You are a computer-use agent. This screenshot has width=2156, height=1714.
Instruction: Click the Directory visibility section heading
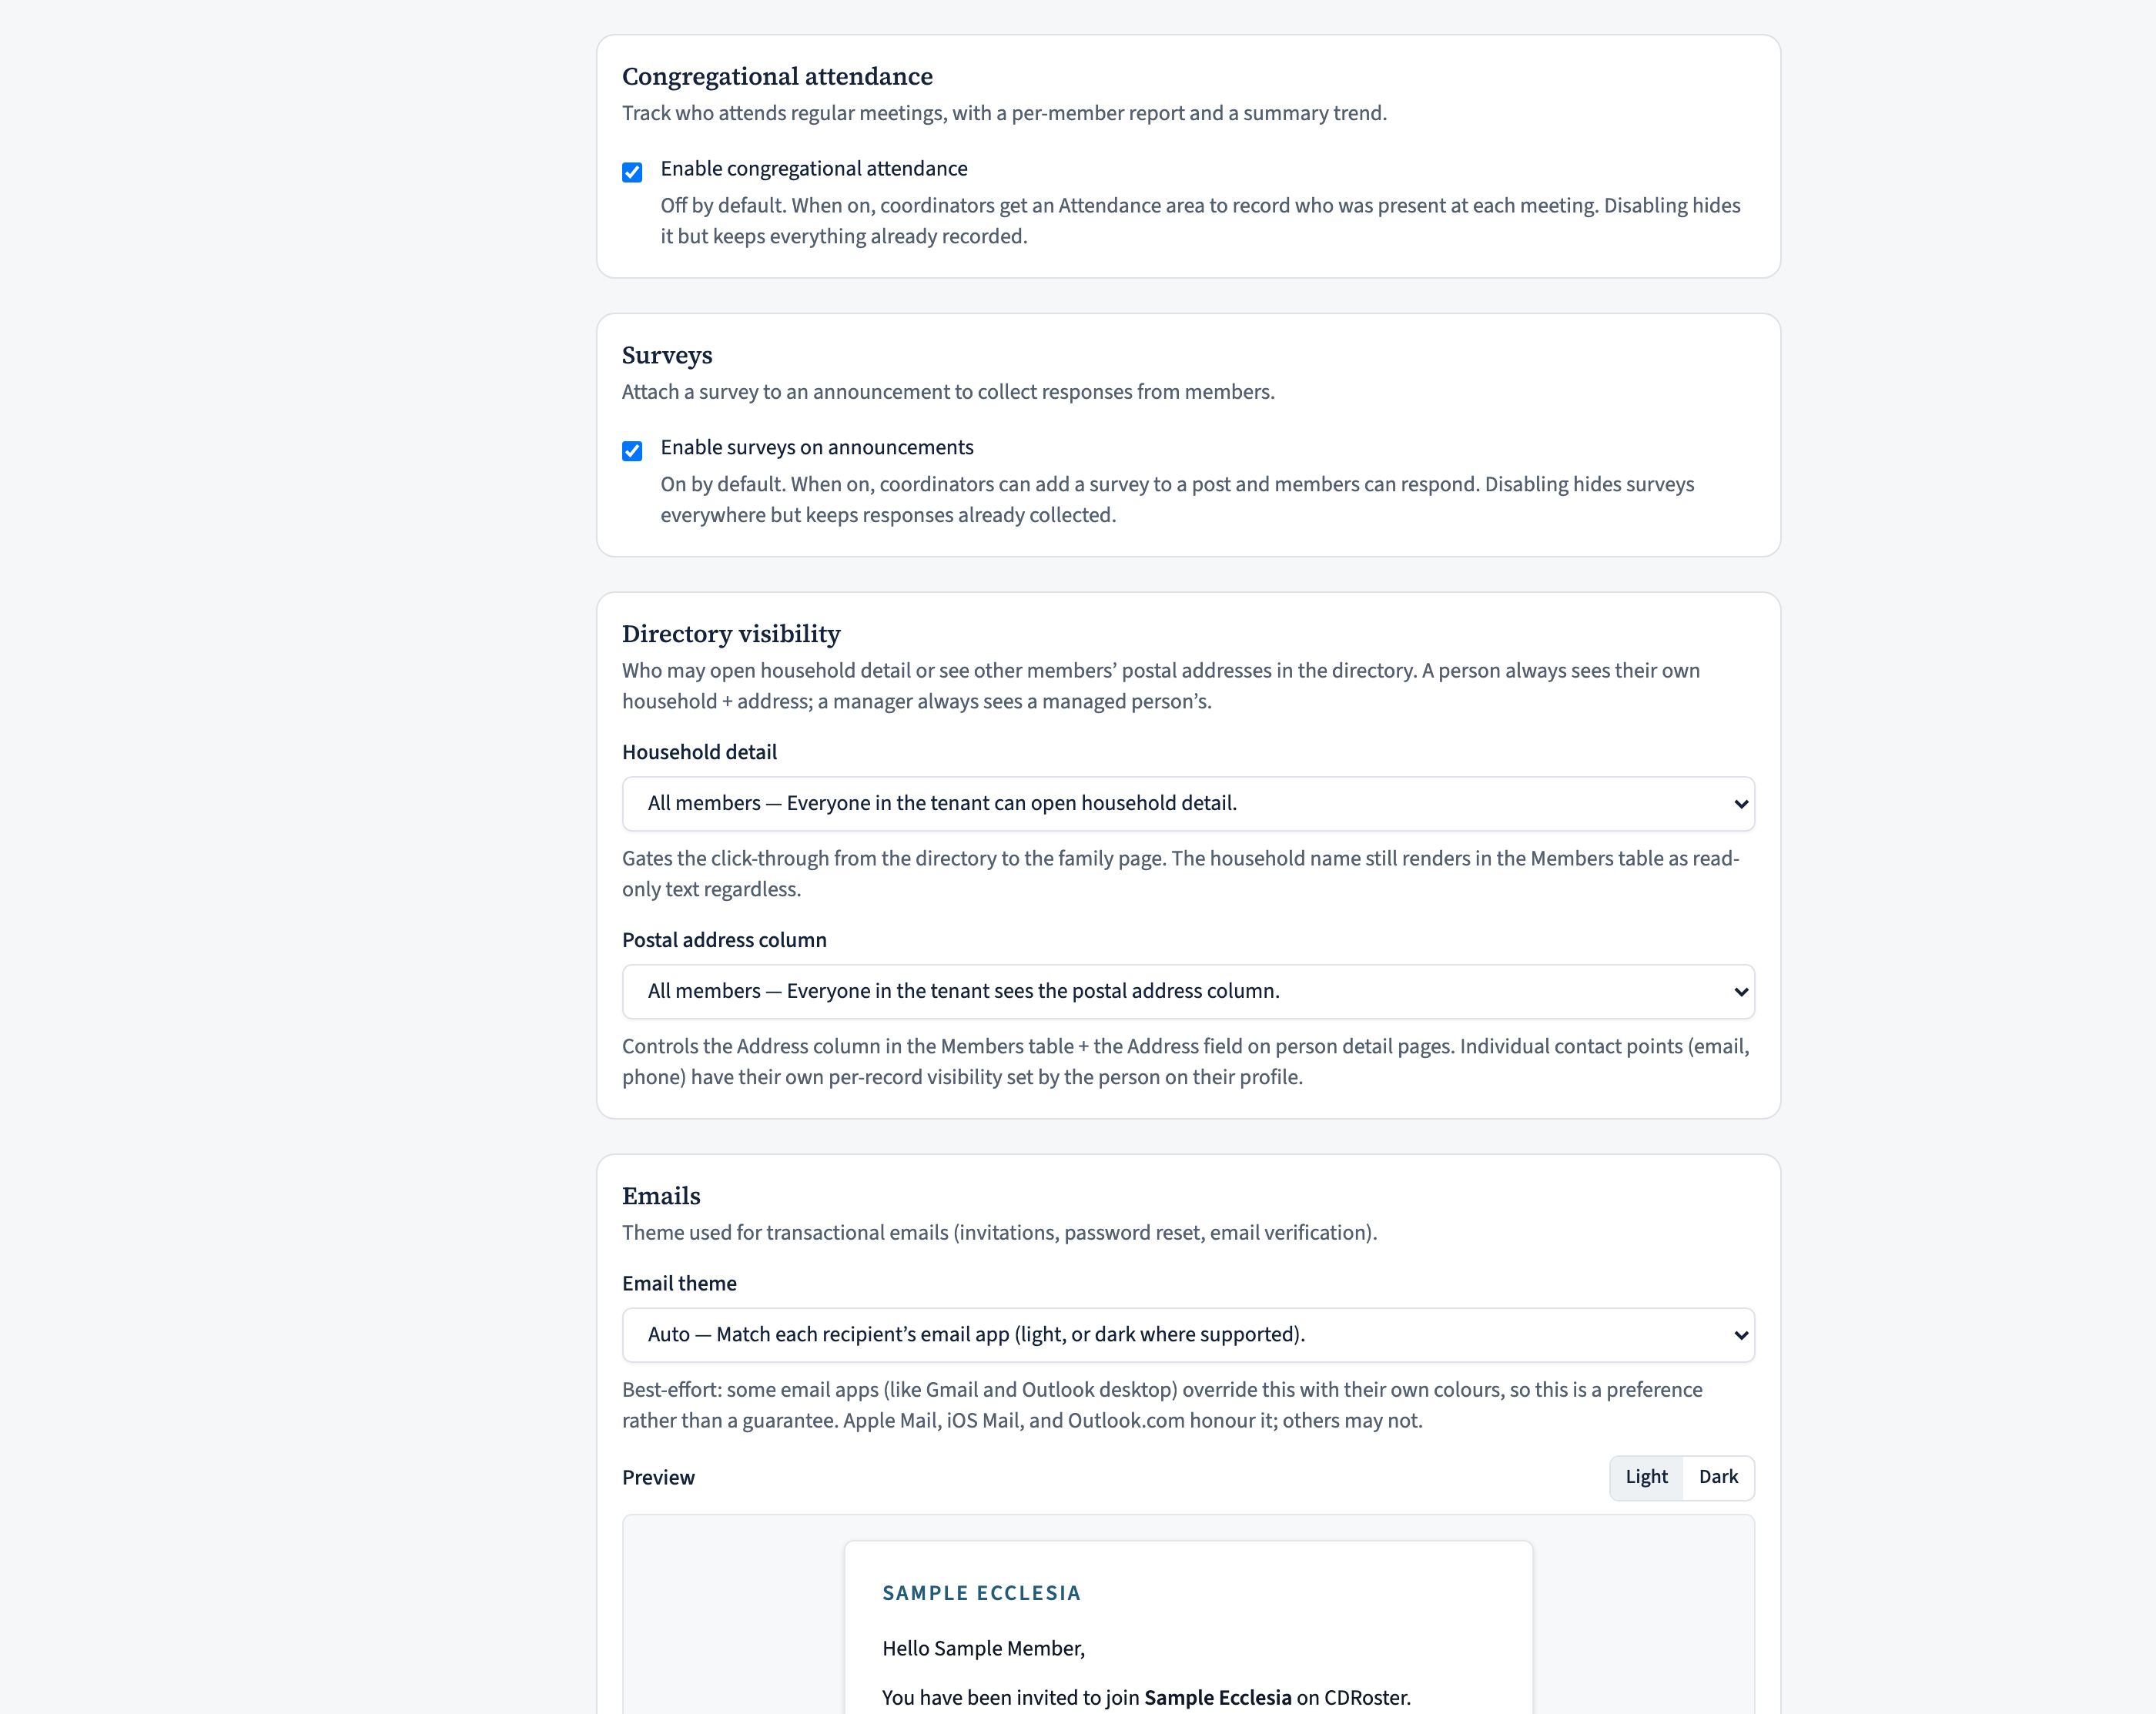(x=731, y=634)
